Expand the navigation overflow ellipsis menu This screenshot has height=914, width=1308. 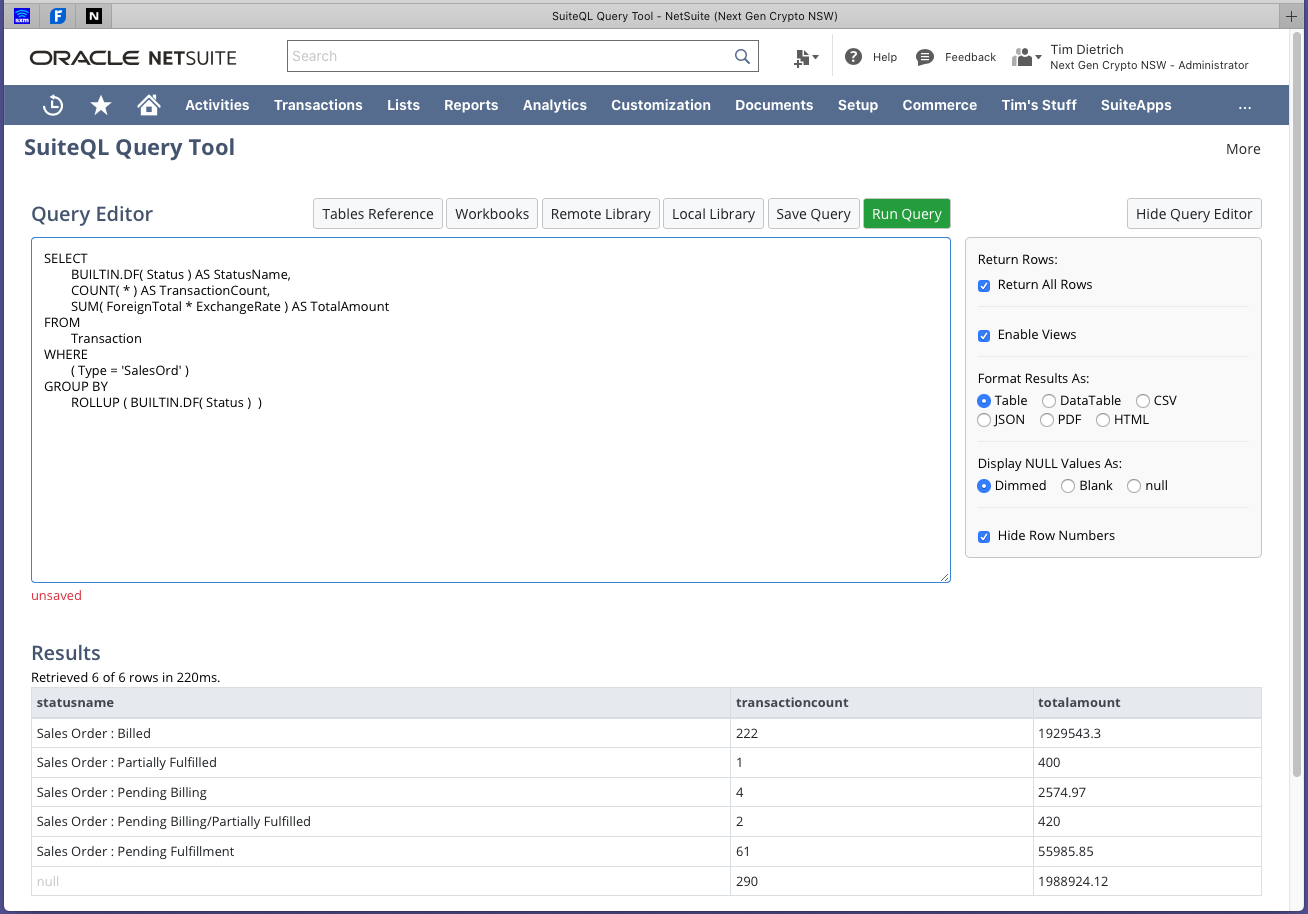tap(1244, 106)
